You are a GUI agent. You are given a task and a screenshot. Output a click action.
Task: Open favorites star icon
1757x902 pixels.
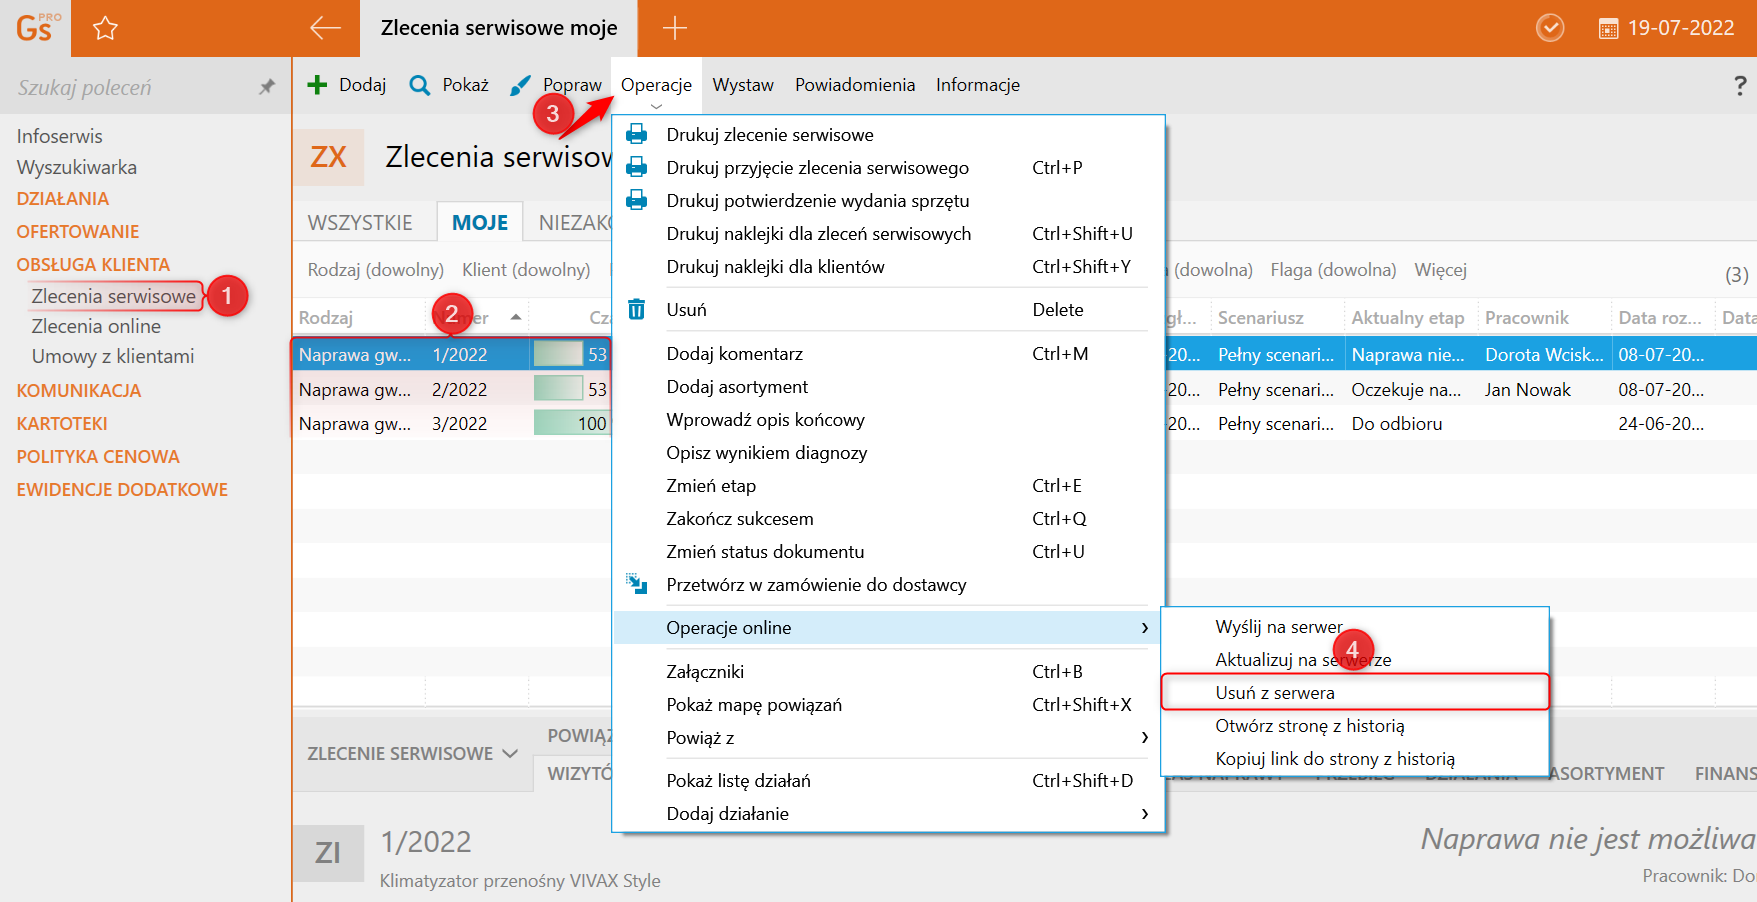(x=105, y=28)
